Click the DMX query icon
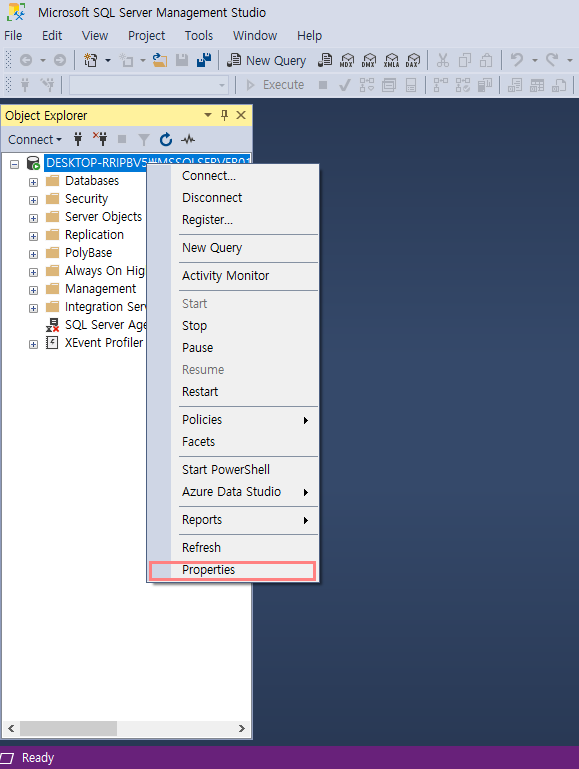This screenshot has height=769, width=579. click(x=369, y=60)
